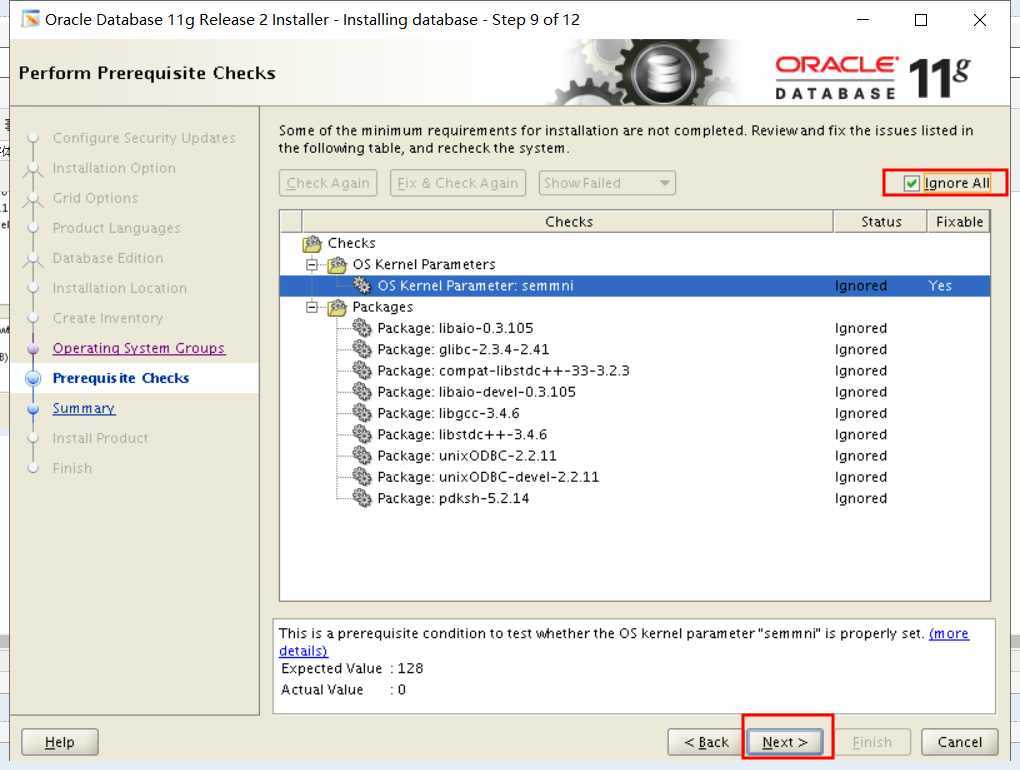Select Package: libaio-devel-0.3.105 row

(635, 392)
